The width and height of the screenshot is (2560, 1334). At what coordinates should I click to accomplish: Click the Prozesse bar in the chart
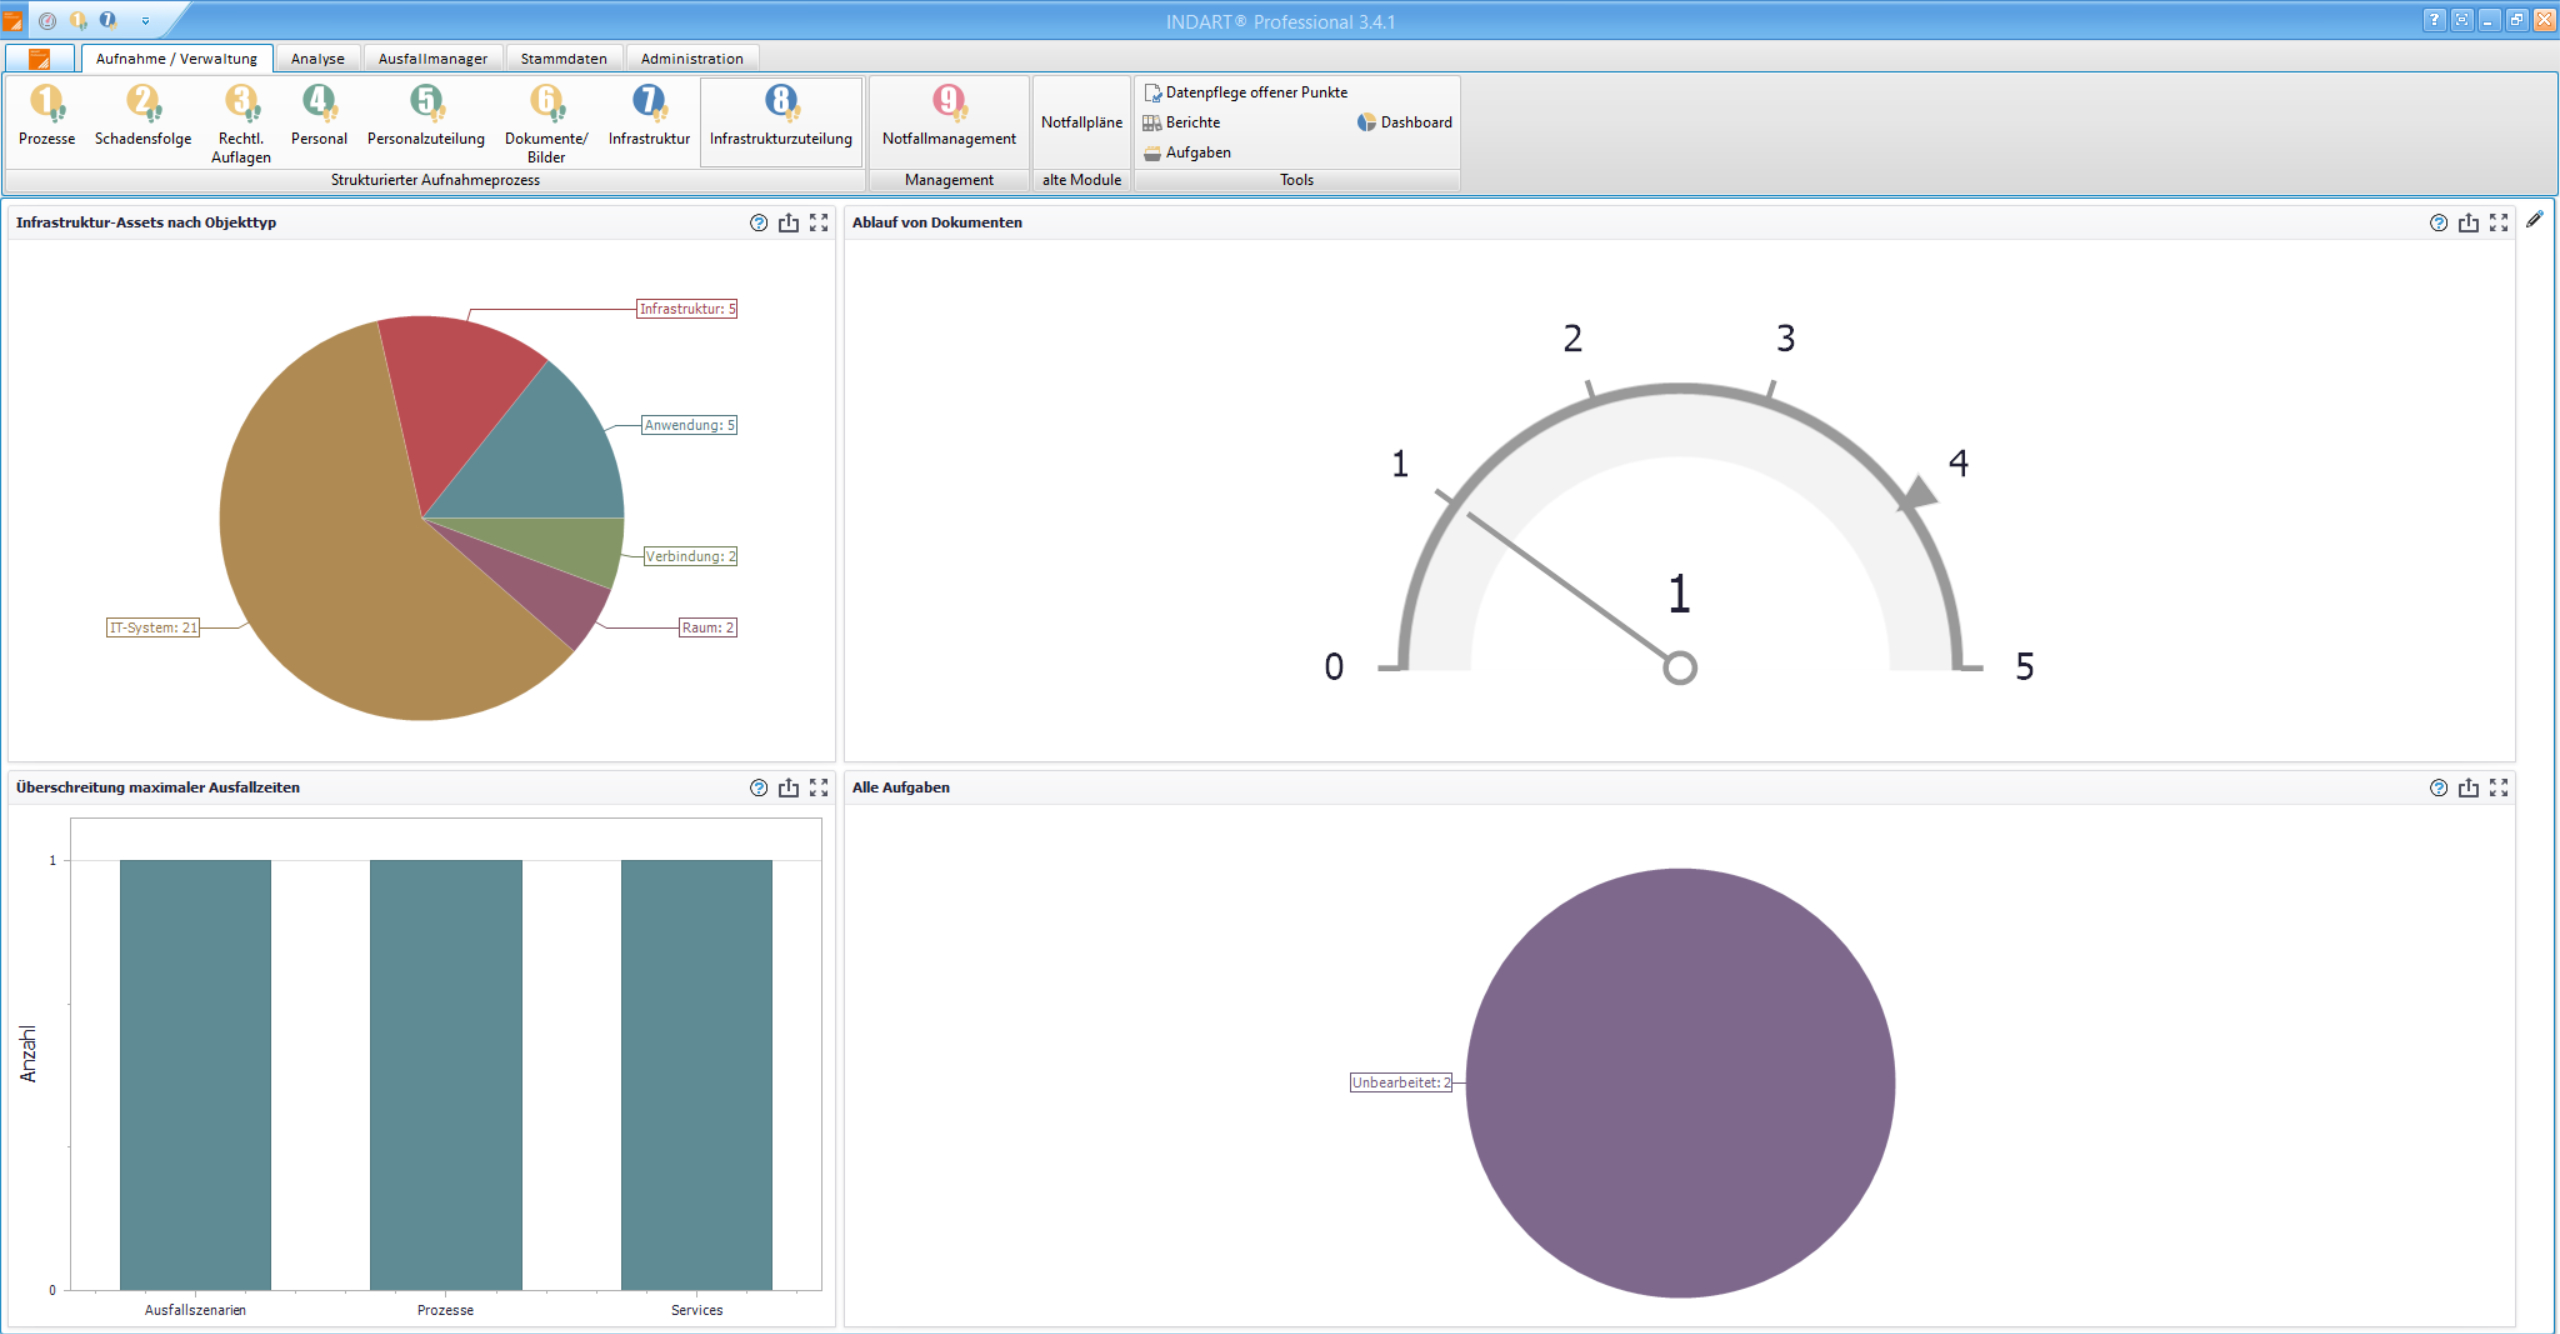[x=445, y=1075]
